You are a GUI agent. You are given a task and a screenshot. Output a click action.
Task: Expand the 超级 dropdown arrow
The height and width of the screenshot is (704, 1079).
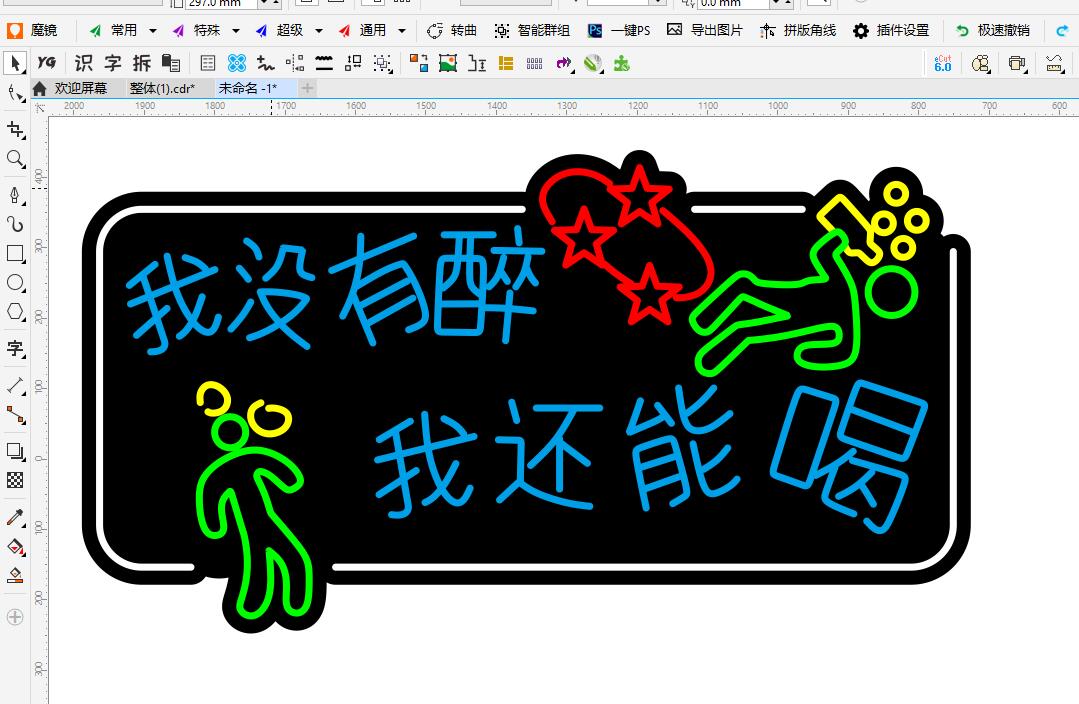[319, 30]
